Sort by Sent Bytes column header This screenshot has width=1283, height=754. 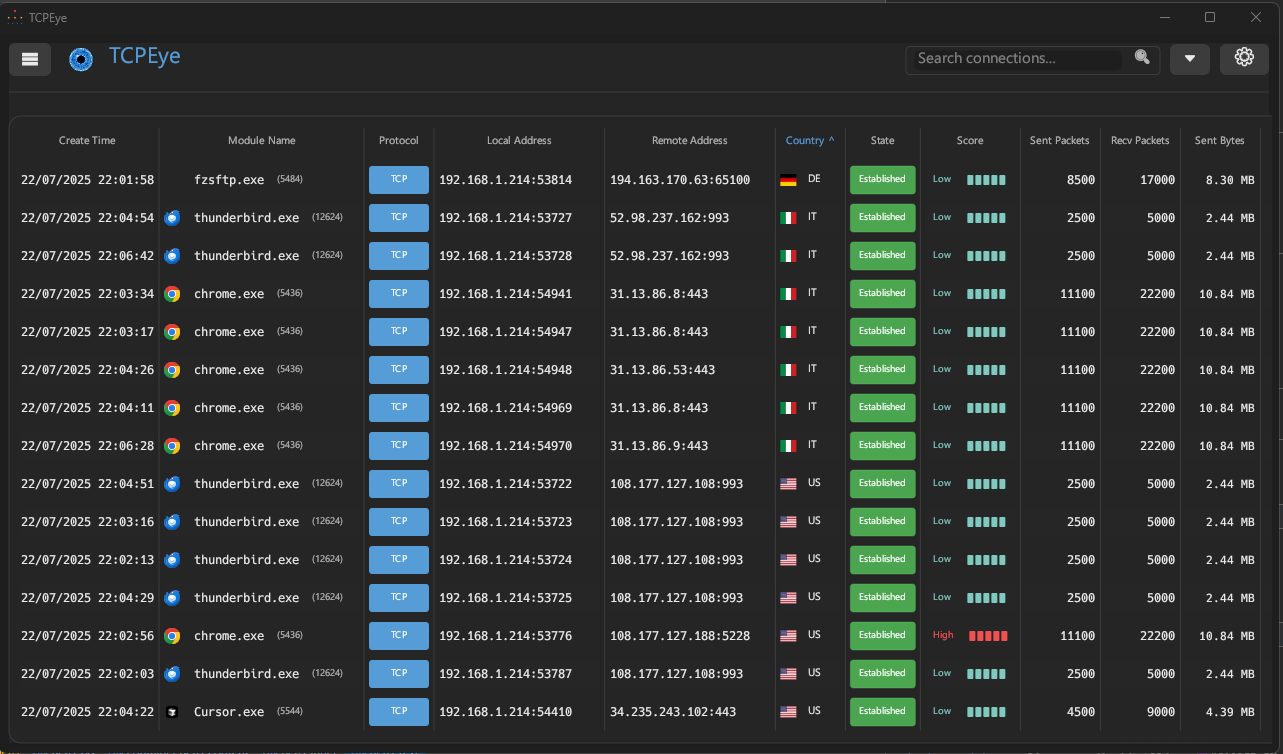click(1220, 141)
